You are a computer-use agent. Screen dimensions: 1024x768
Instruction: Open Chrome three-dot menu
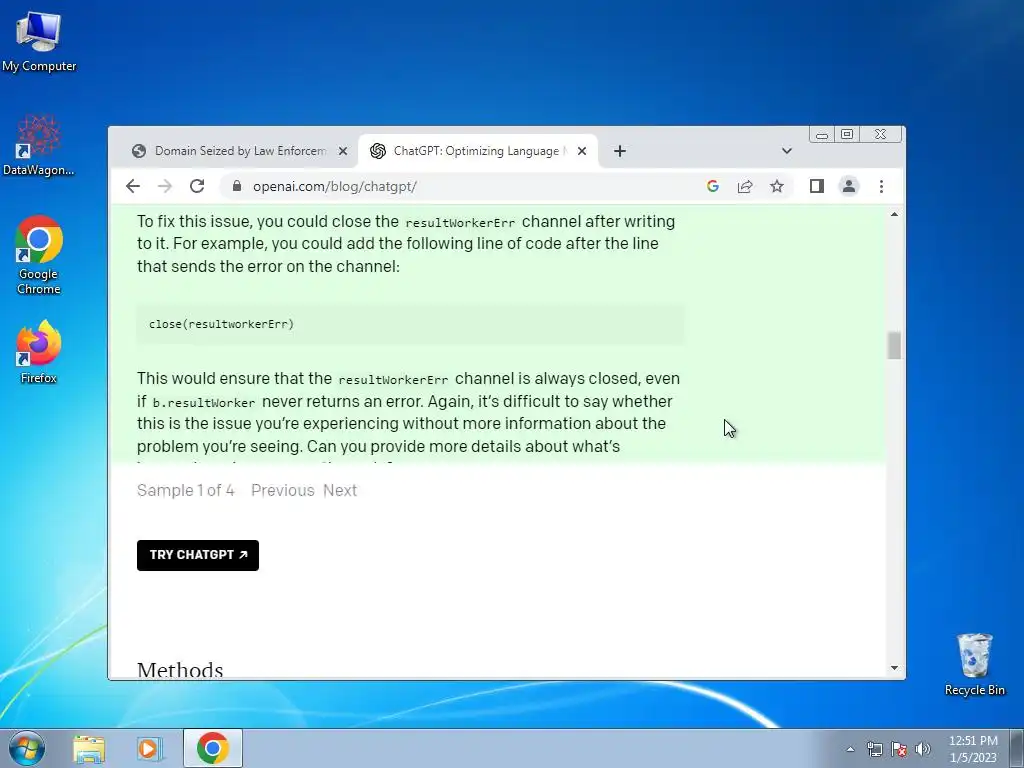[881, 186]
